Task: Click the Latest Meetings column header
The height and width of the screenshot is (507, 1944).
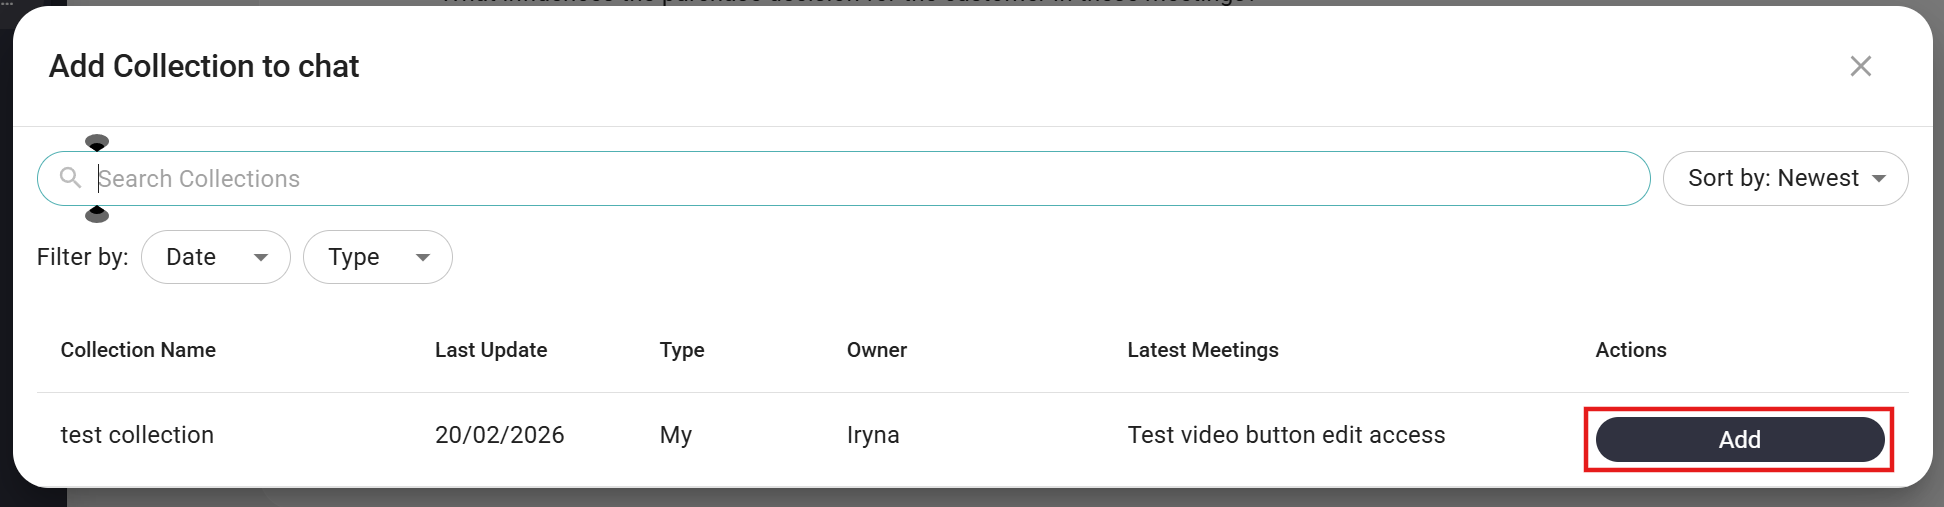Action: coord(1203,350)
